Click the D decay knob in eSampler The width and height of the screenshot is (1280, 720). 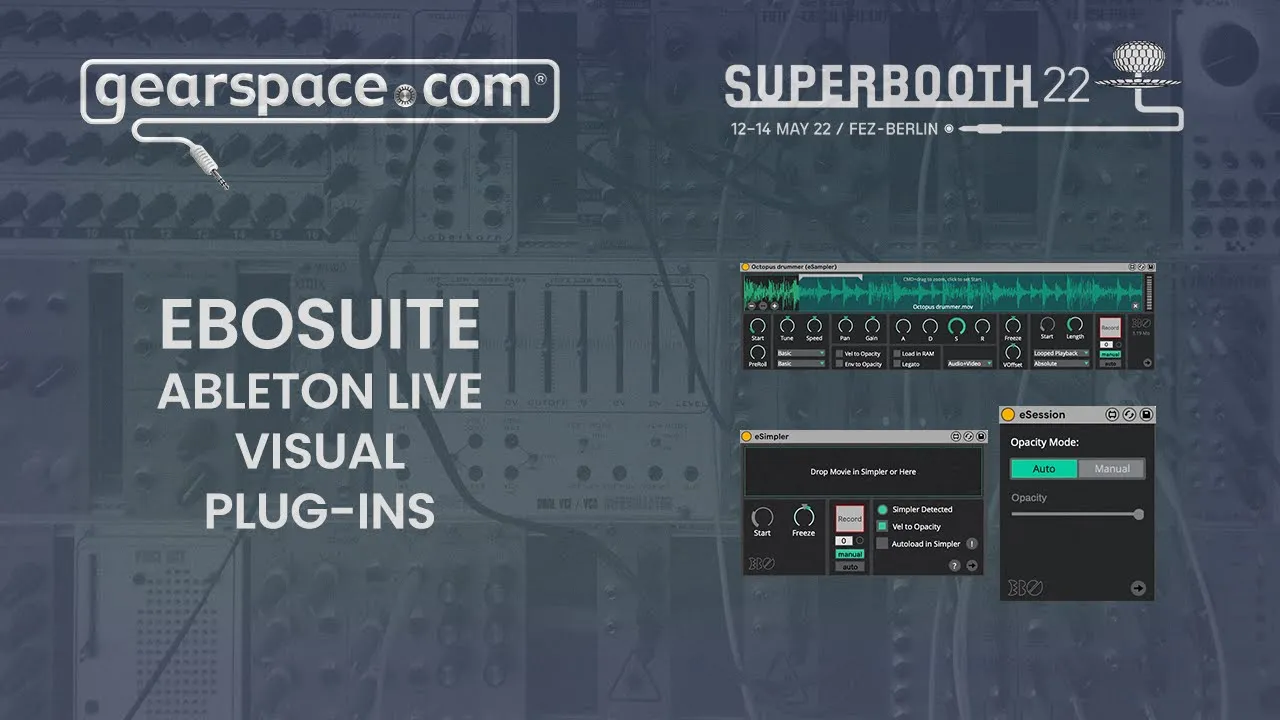coord(930,326)
